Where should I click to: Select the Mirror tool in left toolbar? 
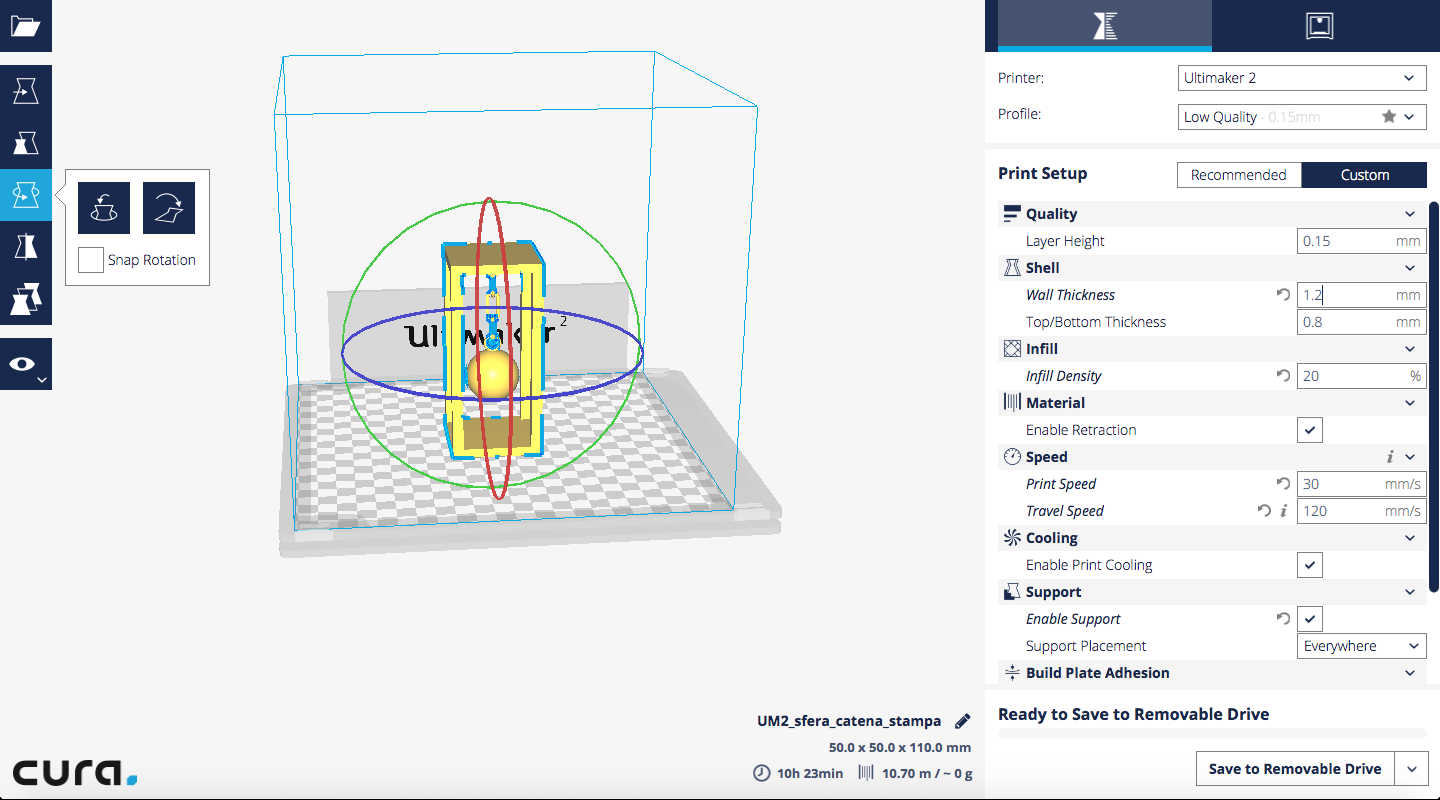[25, 247]
